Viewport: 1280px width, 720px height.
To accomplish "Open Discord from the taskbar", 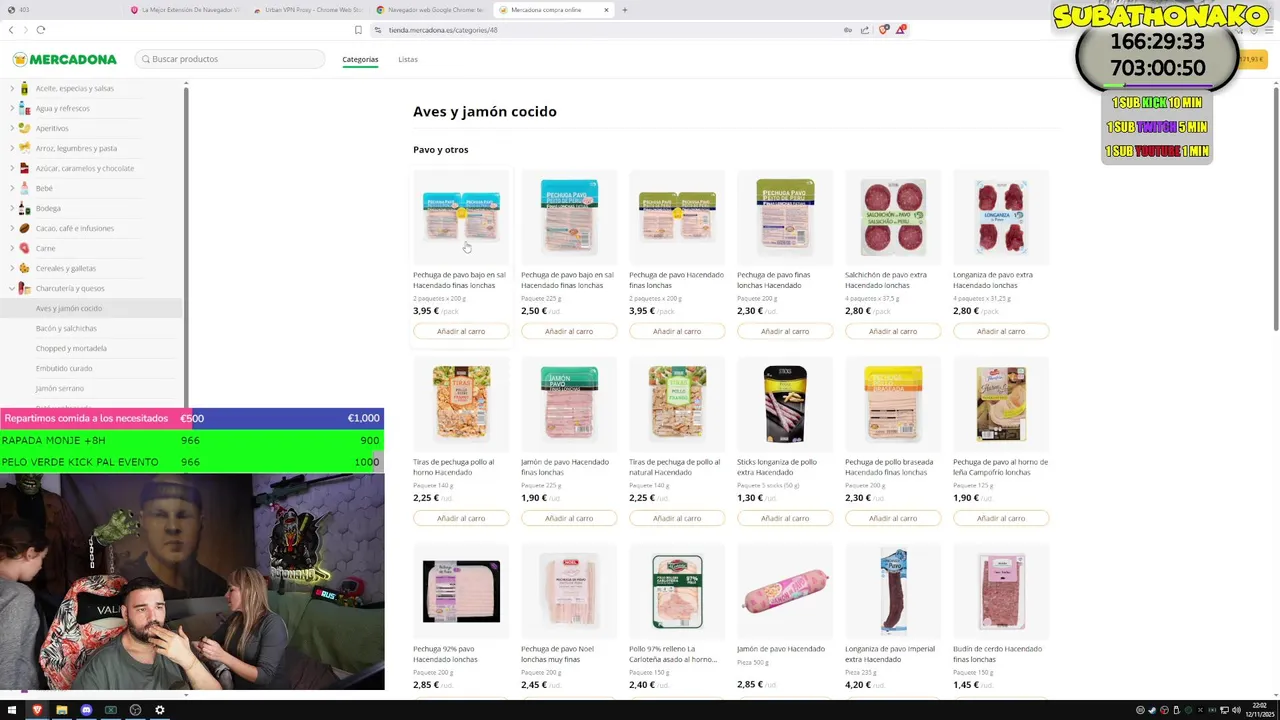I will coord(86,710).
